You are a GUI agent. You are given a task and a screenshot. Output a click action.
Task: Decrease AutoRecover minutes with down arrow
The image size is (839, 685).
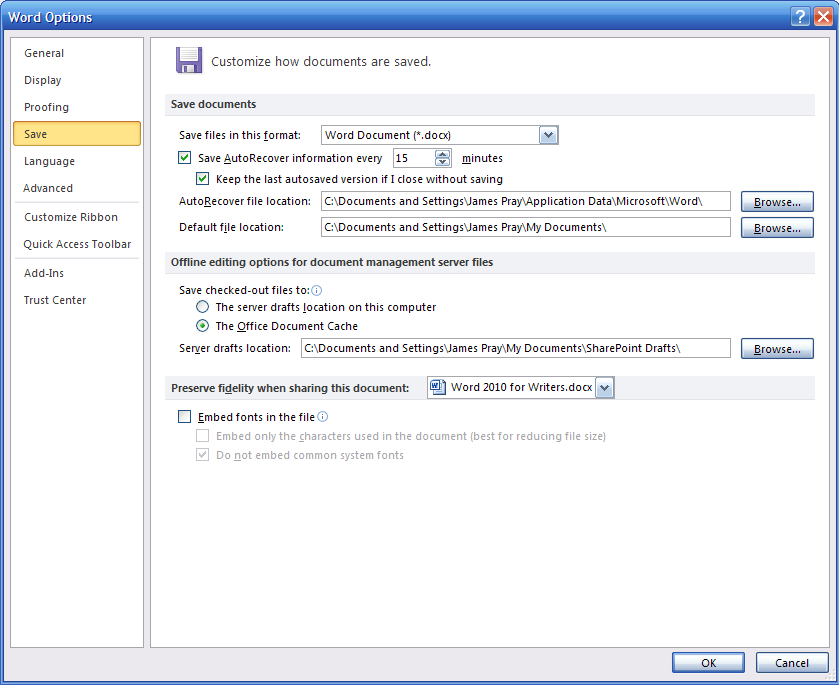(443, 162)
